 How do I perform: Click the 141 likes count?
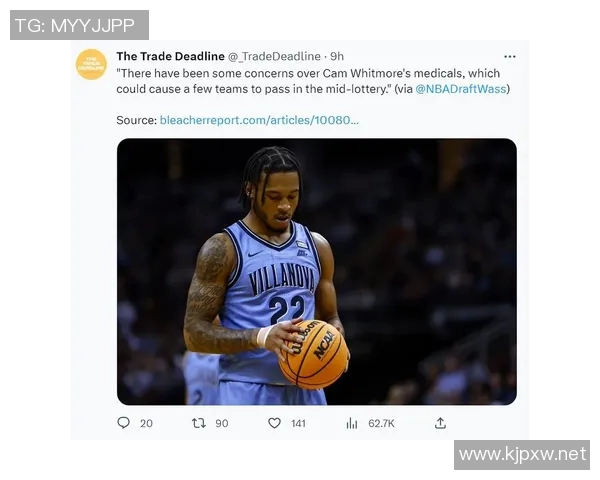(298, 423)
